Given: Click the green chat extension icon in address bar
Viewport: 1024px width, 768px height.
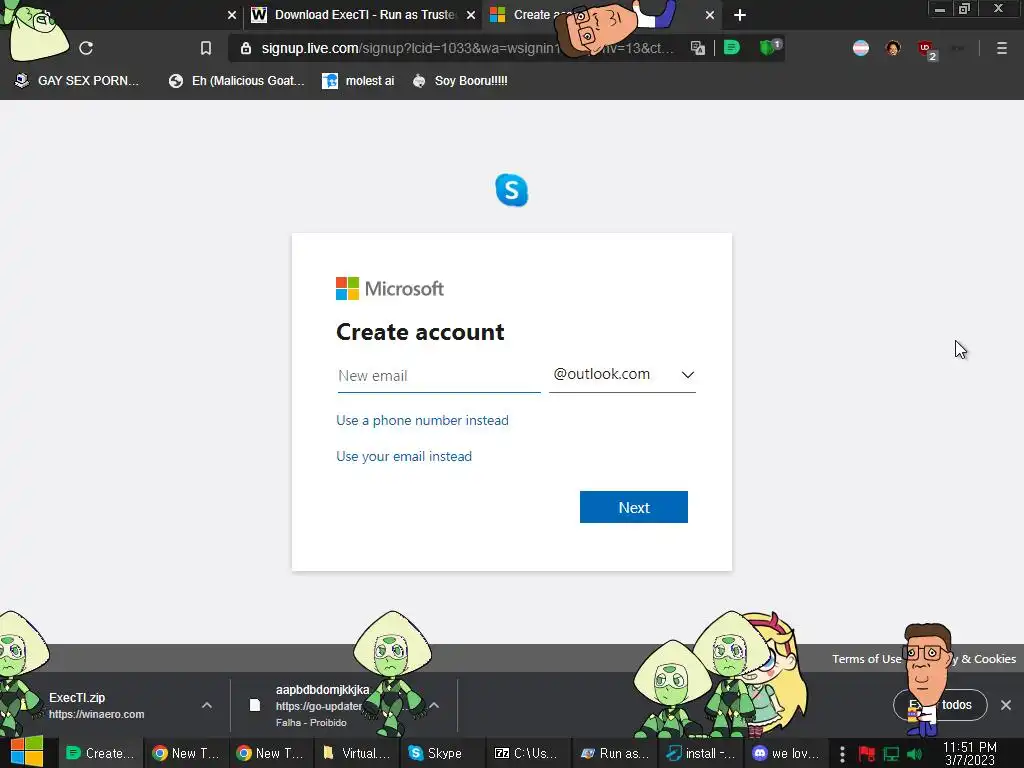Looking at the screenshot, I should pyautogui.click(x=732, y=48).
